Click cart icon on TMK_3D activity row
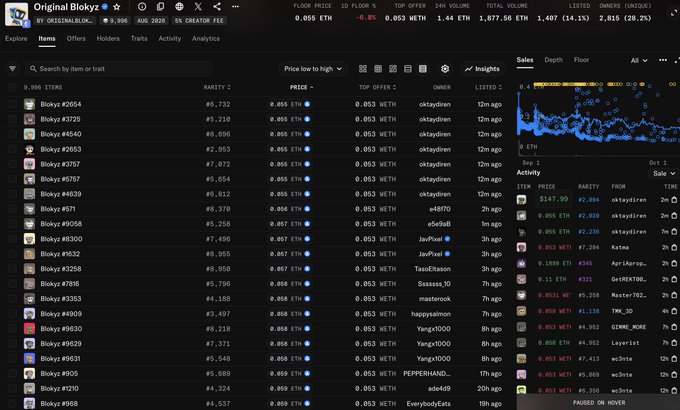The height and width of the screenshot is (410, 680). coord(674,311)
